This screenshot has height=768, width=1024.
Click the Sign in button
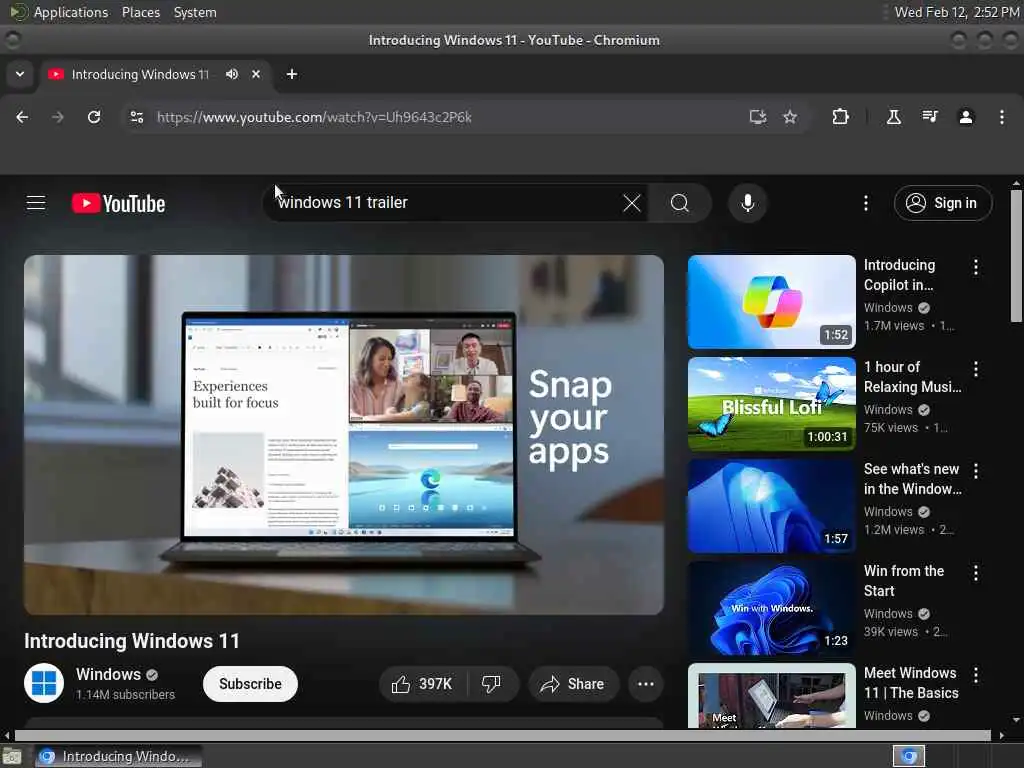[x=943, y=203]
